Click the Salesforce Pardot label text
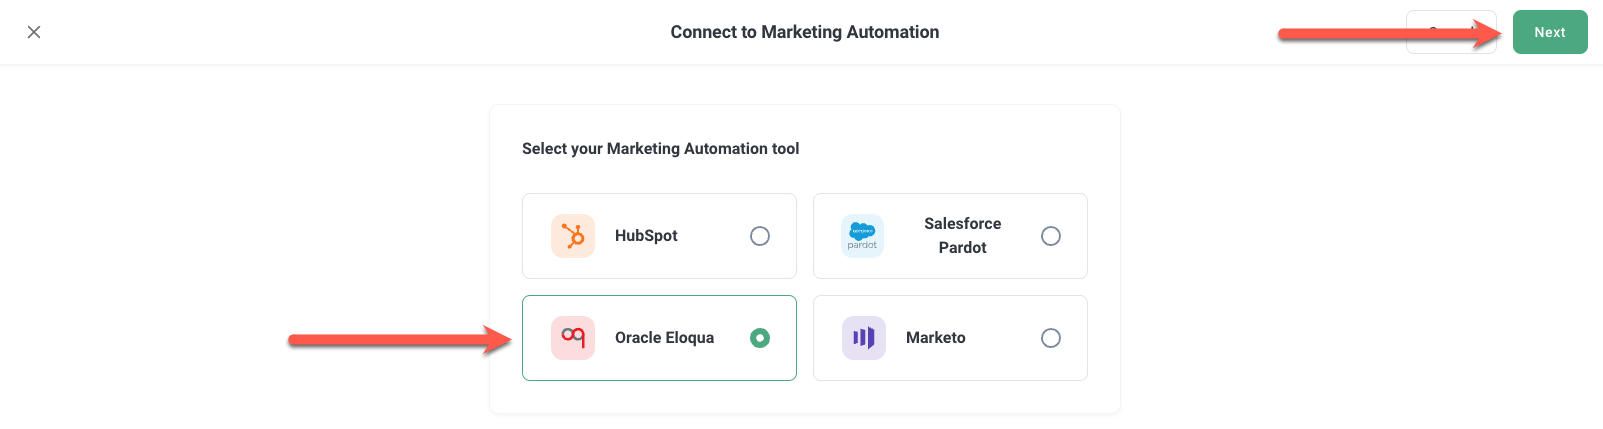Viewport: 1603px width, 429px height. pos(962,236)
